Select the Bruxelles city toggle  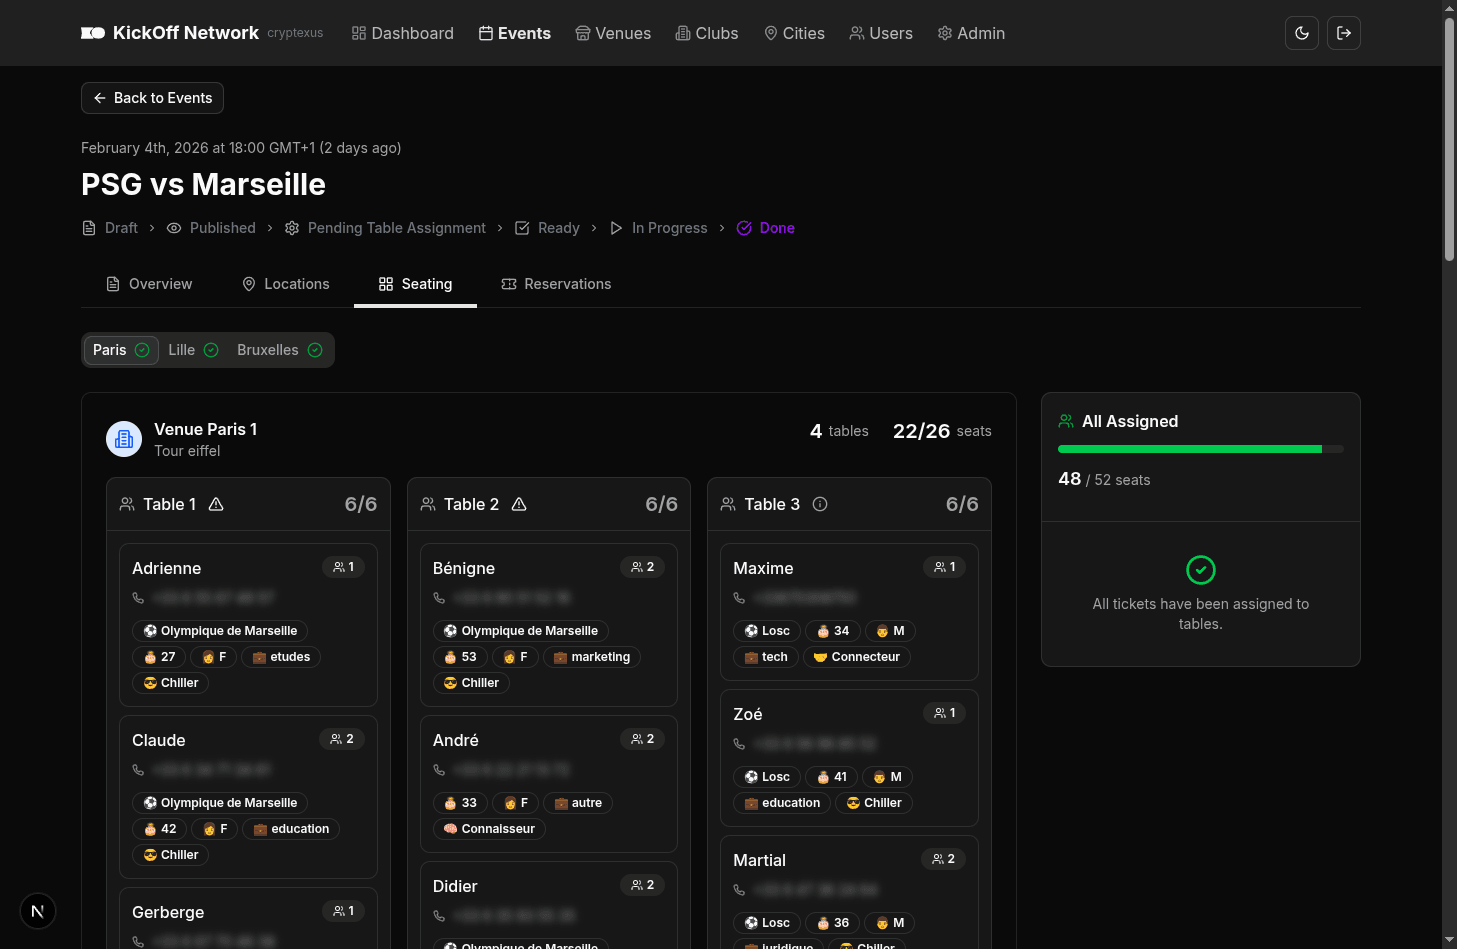(280, 350)
